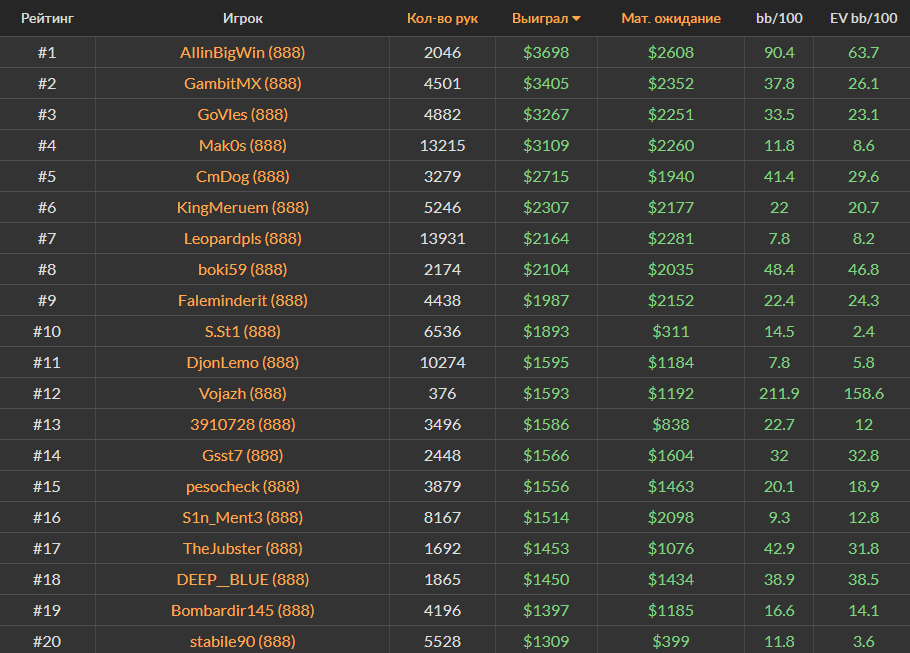Open DEEP__BLUE (888) player profile
Screen dimensions: 910x653
tap(243, 579)
